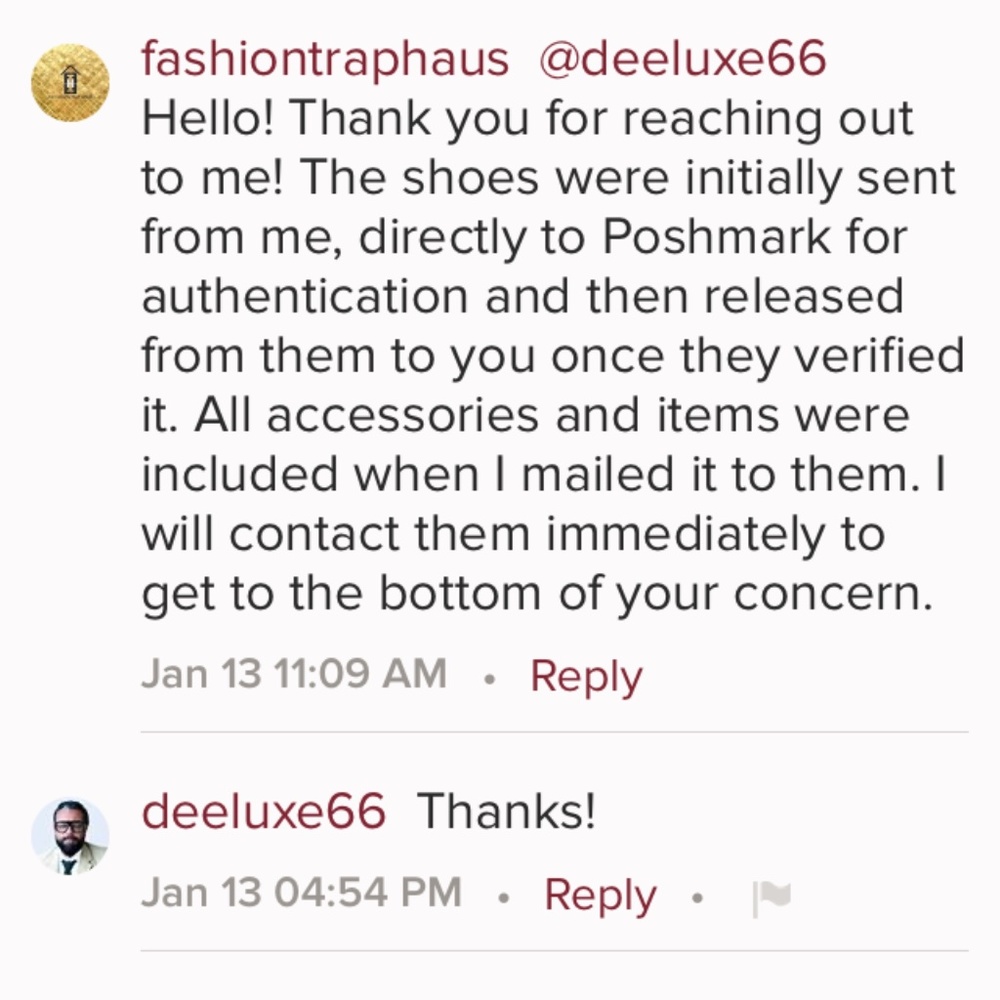Click the flag icon to report deeluxe66's comment

pos(770,895)
